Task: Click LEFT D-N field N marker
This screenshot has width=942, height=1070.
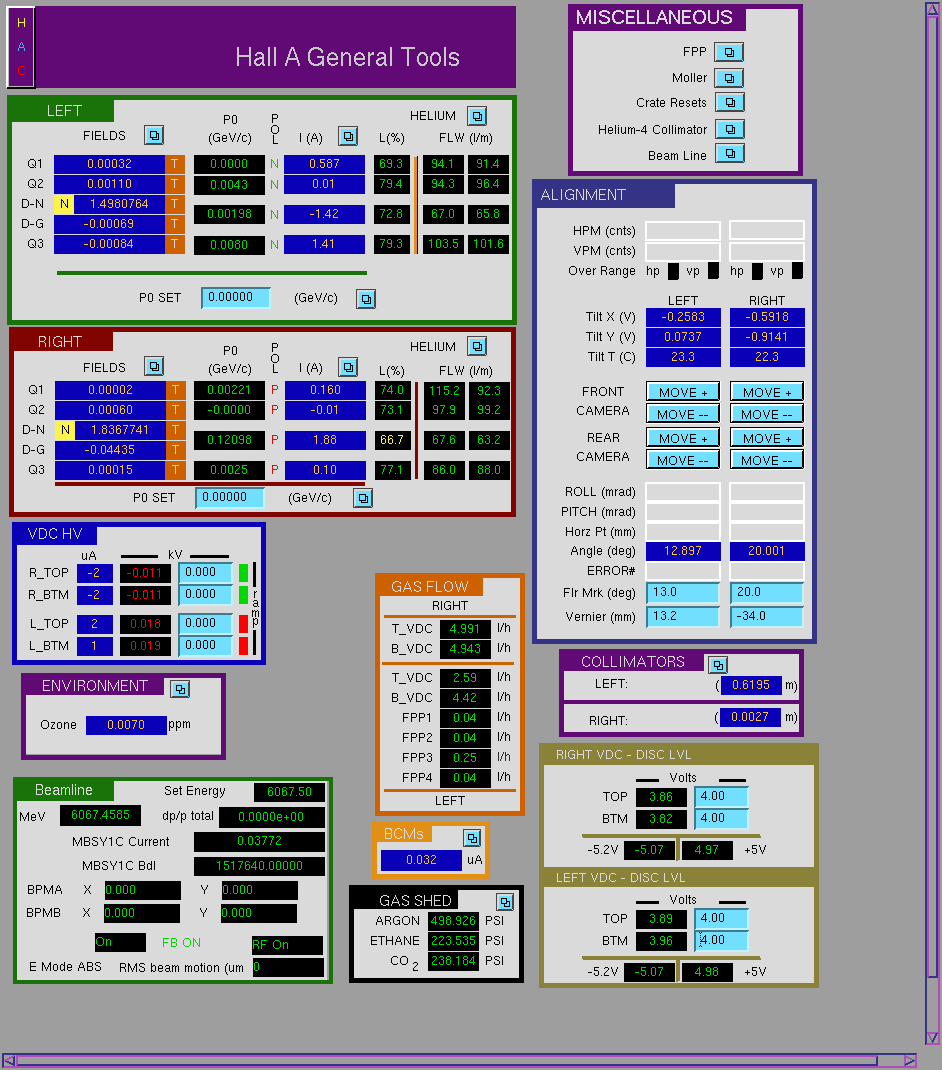Action: click(x=64, y=204)
